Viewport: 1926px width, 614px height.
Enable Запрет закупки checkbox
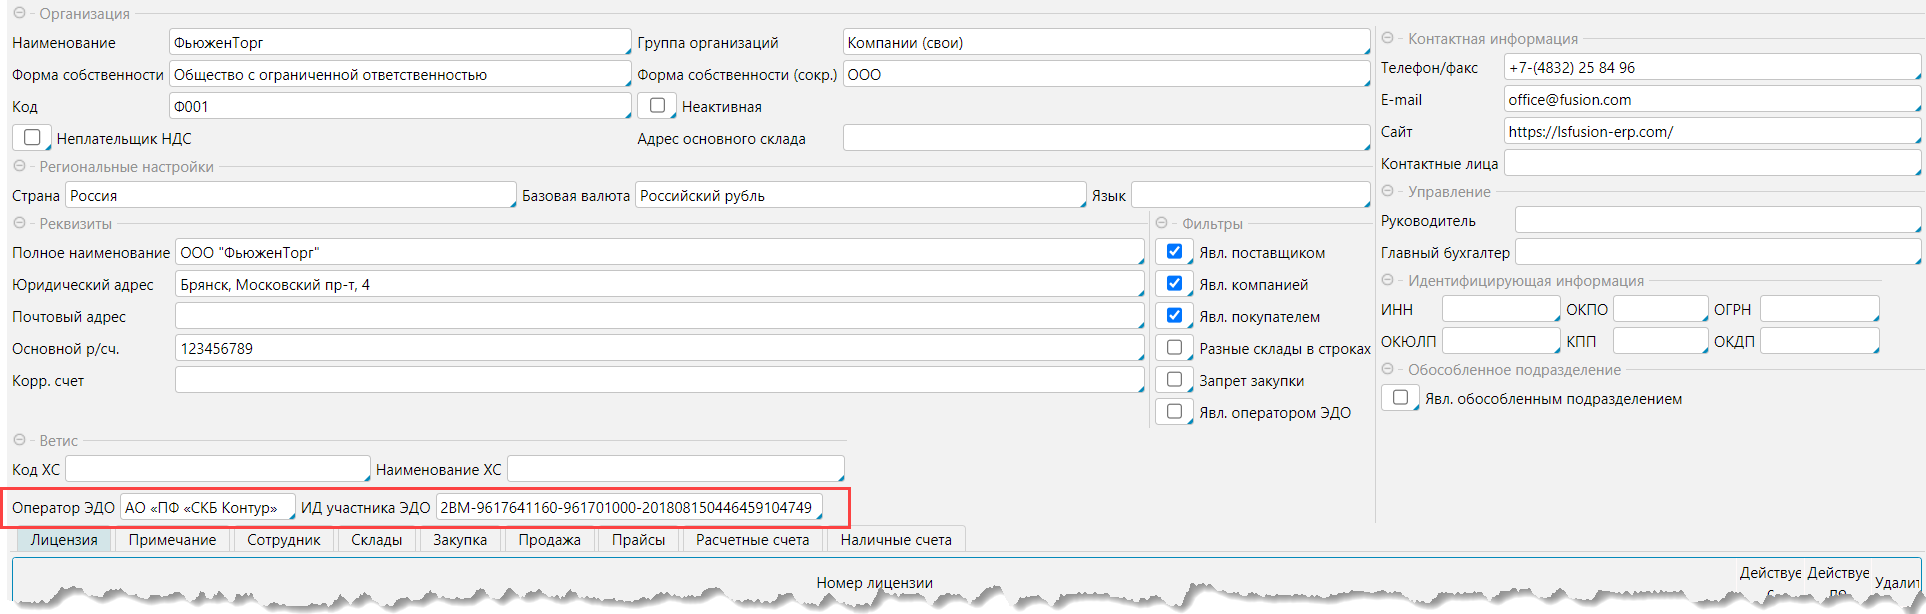(x=1174, y=380)
